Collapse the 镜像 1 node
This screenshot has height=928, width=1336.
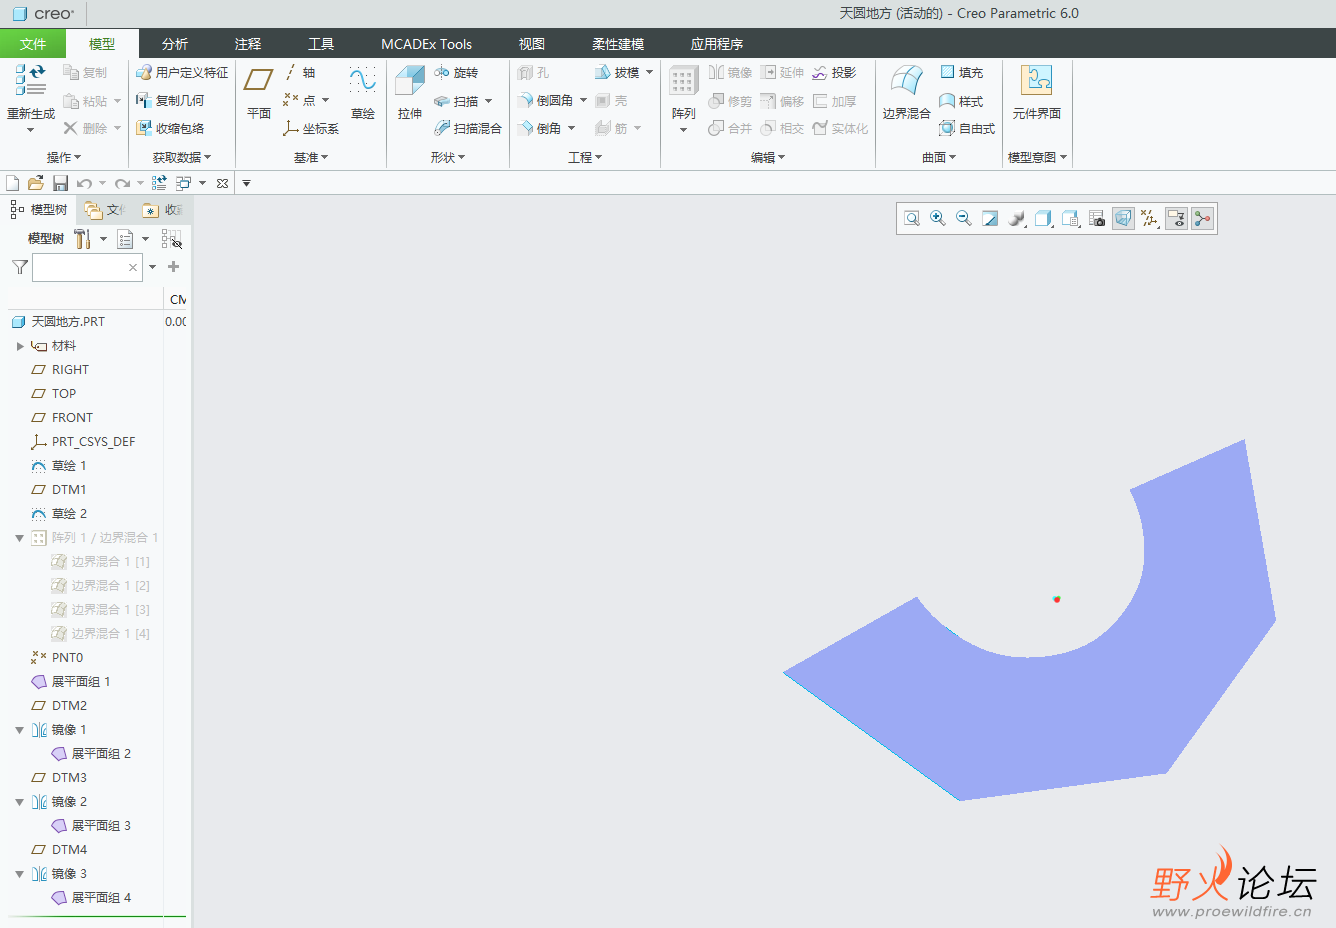[19, 730]
